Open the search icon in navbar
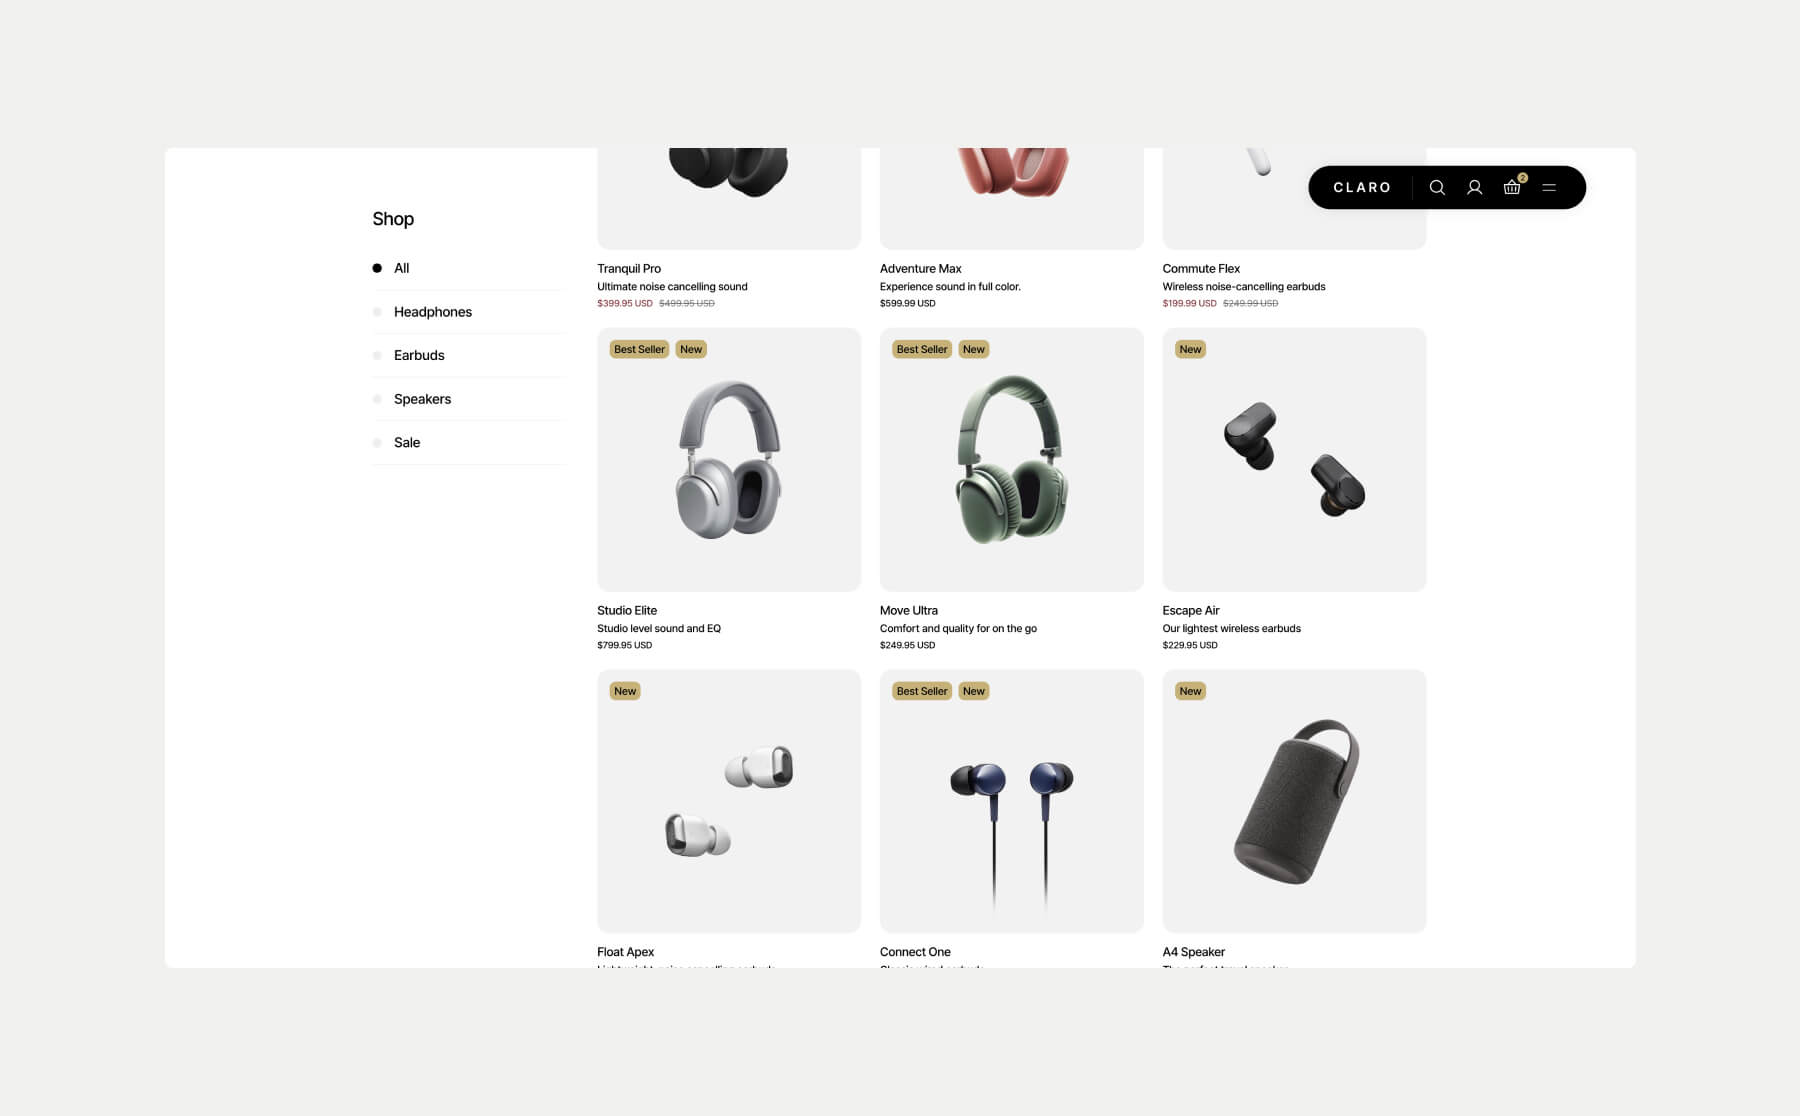Viewport: 1800px width, 1116px height. tap(1437, 188)
